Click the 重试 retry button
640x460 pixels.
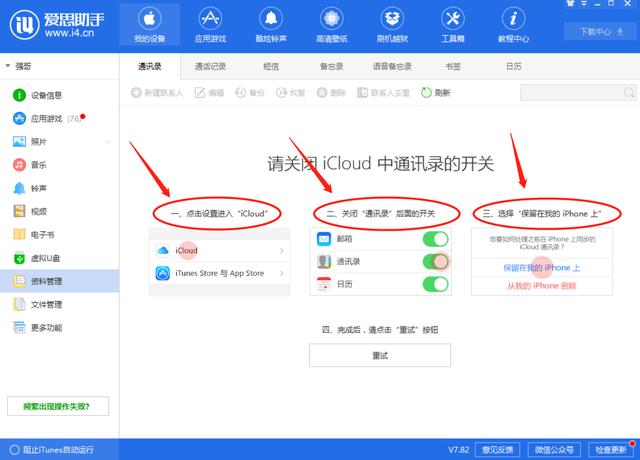380,355
